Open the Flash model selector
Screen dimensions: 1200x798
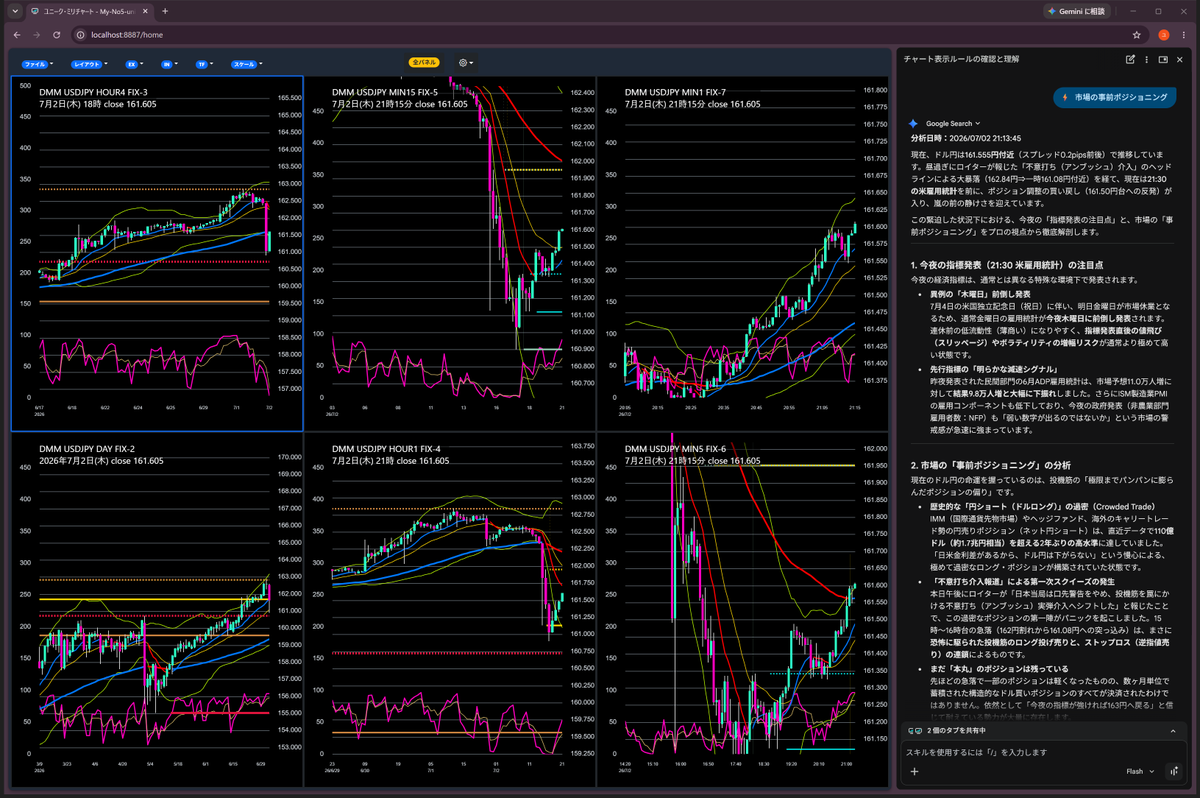coord(1139,772)
